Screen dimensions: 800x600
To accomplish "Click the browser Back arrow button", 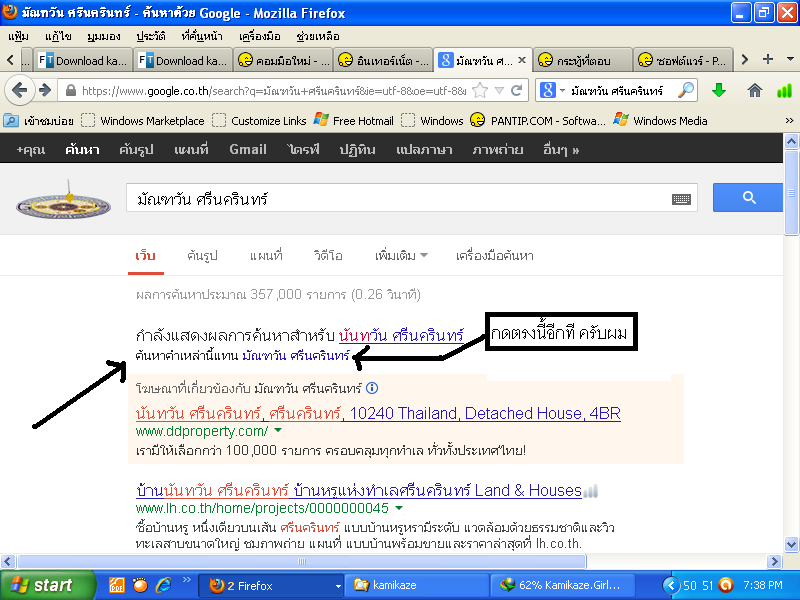I will (19, 91).
